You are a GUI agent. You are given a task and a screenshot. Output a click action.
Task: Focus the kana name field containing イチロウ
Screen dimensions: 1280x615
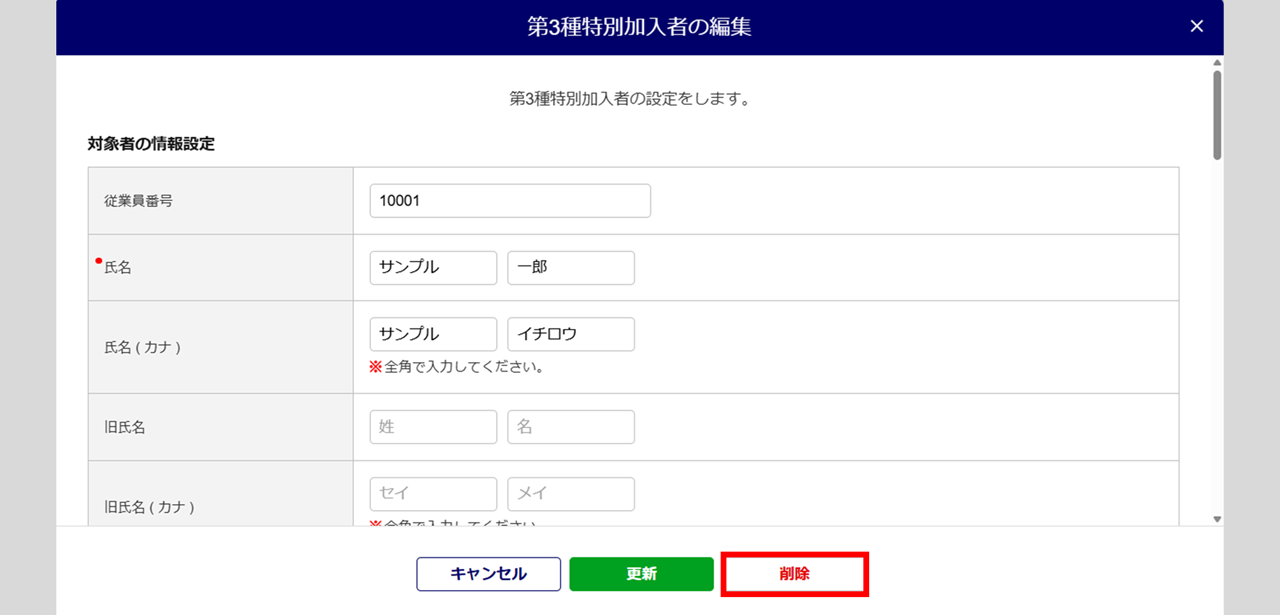(x=571, y=334)
